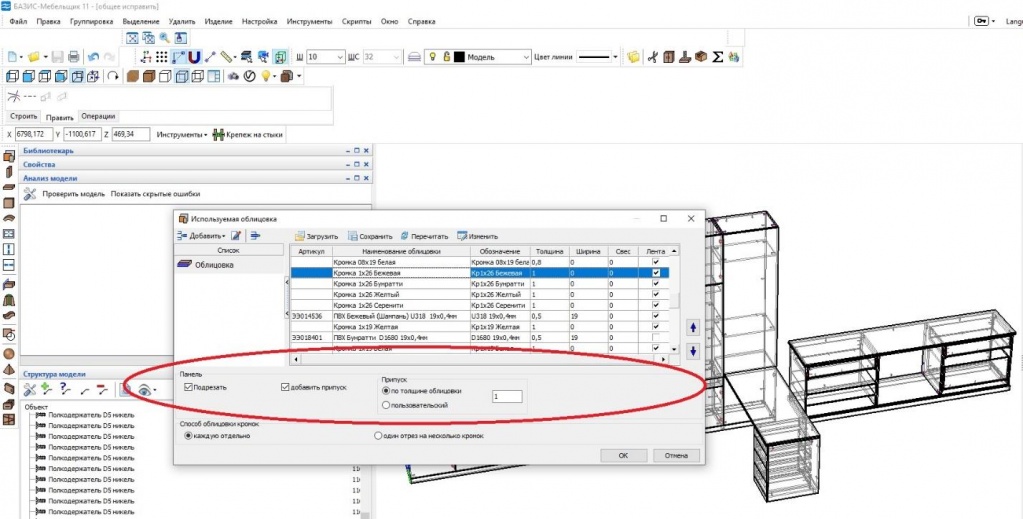Select один отрез на несколько кромок
Viewport: 1023px width, 519px height.
click(x=377, y=436)
